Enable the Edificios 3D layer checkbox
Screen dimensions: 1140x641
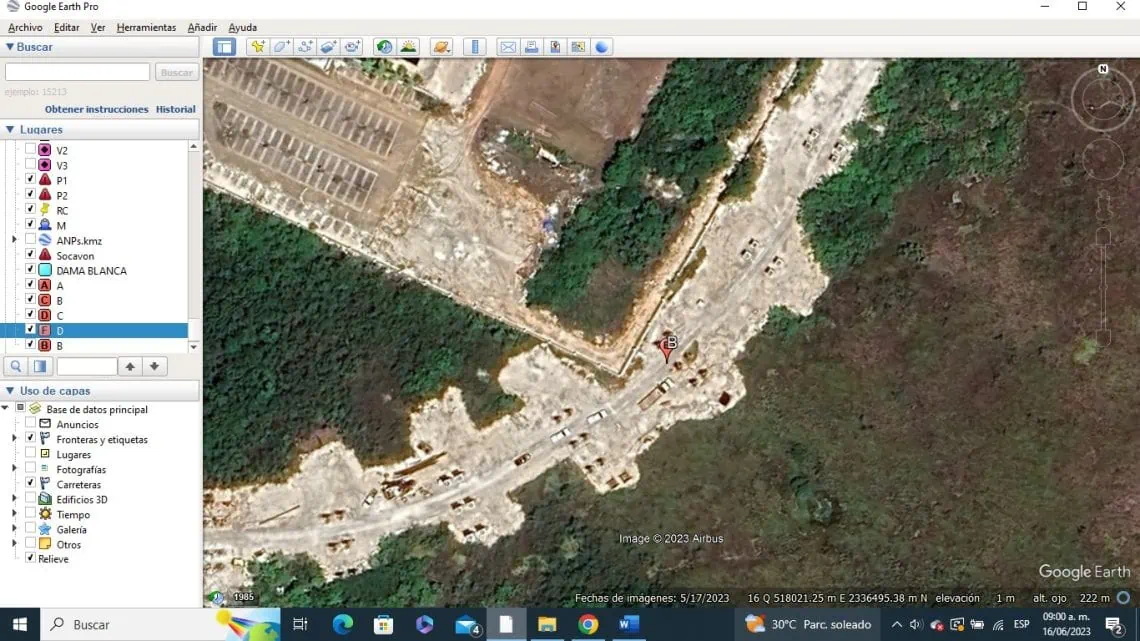(30, 499)
